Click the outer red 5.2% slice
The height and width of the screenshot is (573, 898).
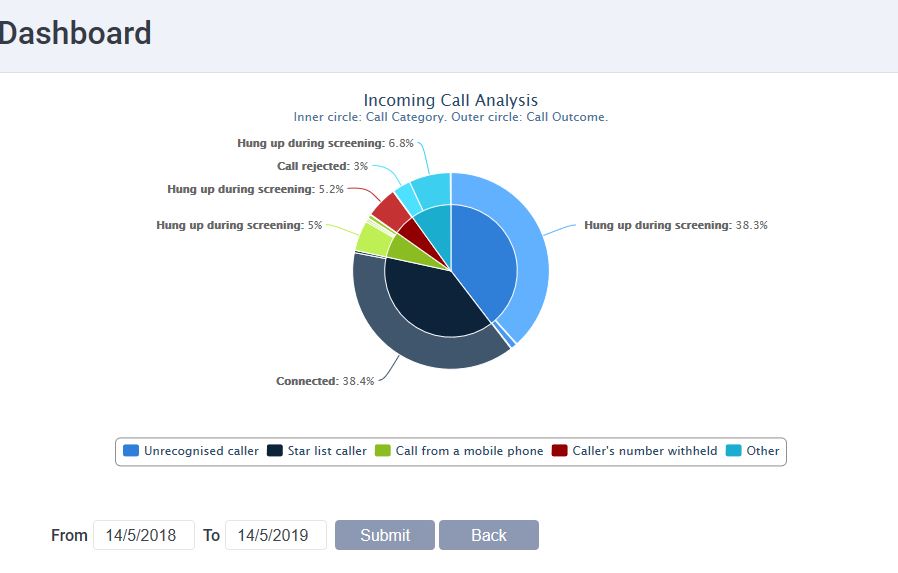click(x=389, y=211)
